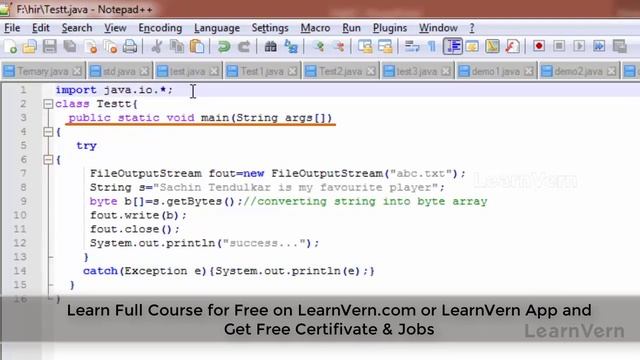Open the Window menu
This screenshot has width=640, height=360.
tap(438, 28)
